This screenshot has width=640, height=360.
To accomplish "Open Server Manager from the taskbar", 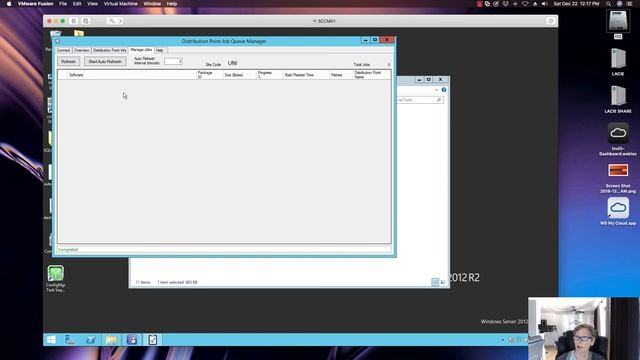I will pos(70,340).
